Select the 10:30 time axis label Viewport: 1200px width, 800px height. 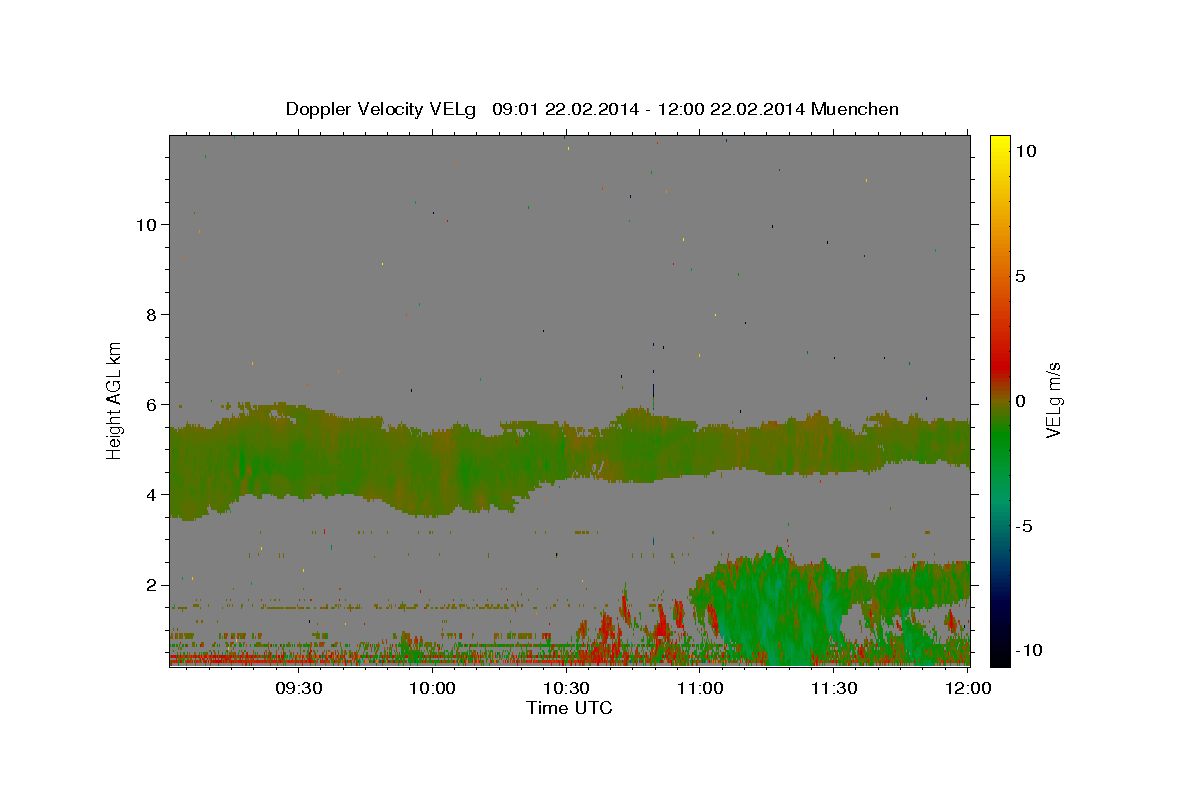tap(566, 689)
